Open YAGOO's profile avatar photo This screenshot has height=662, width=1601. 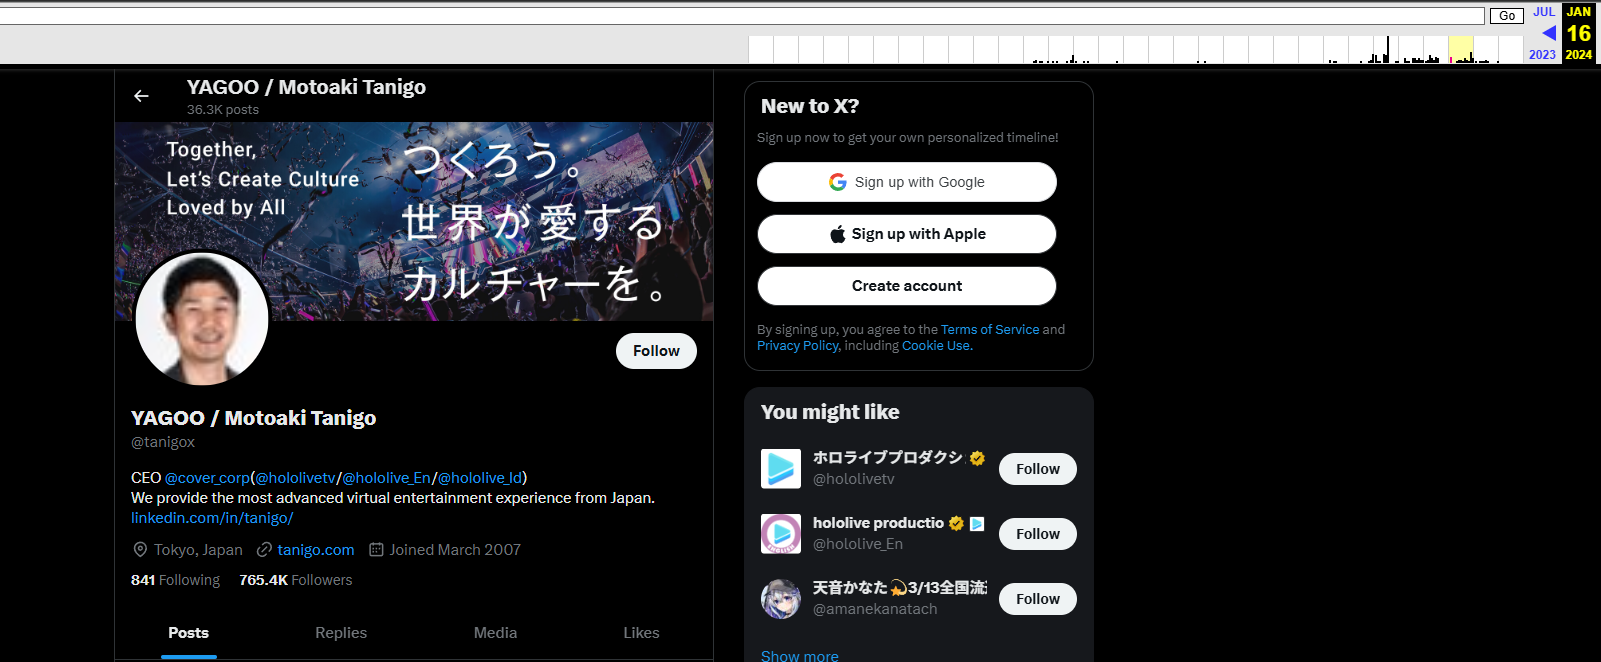[202, 318]
